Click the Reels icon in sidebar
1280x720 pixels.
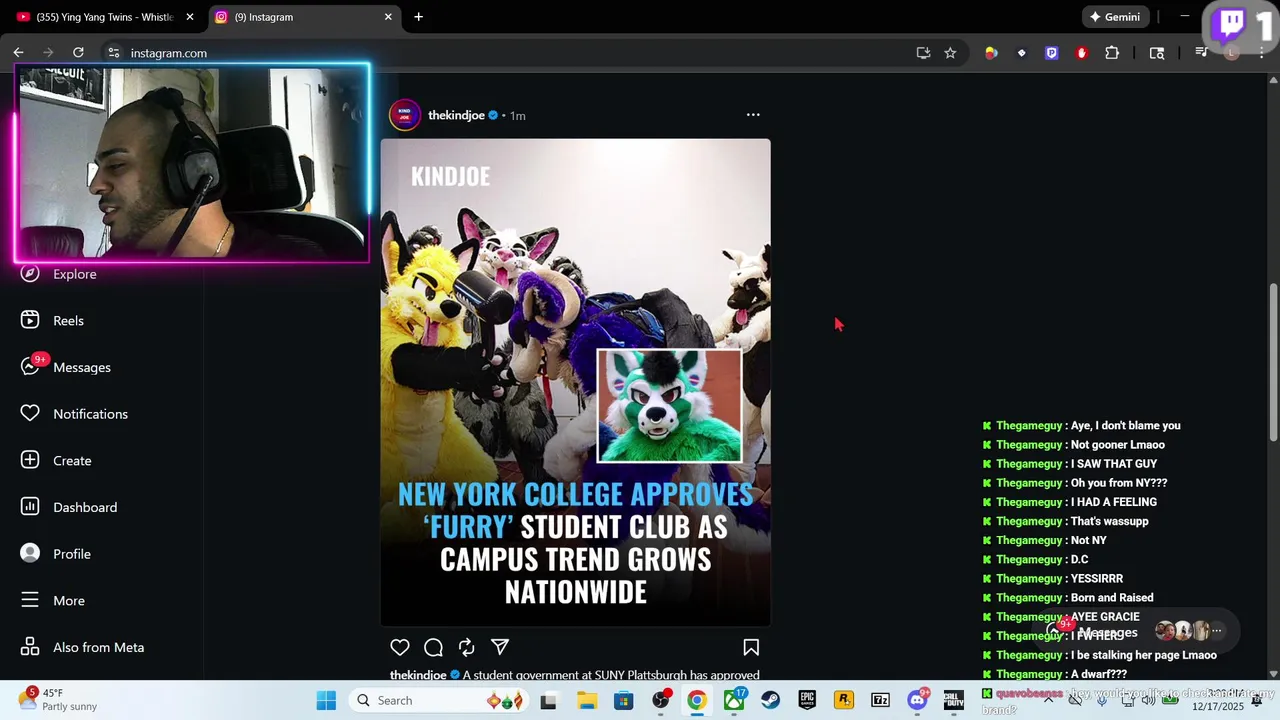(30, 320)
